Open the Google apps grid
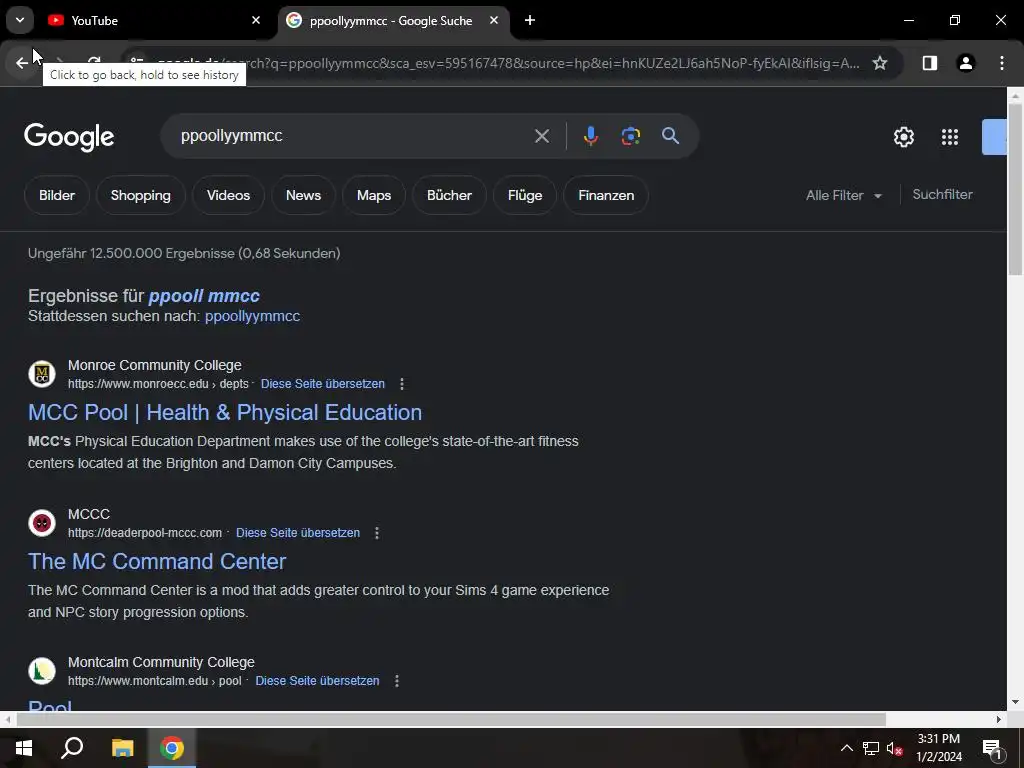This screenshot has height=768, width=1024. point(950,136)
